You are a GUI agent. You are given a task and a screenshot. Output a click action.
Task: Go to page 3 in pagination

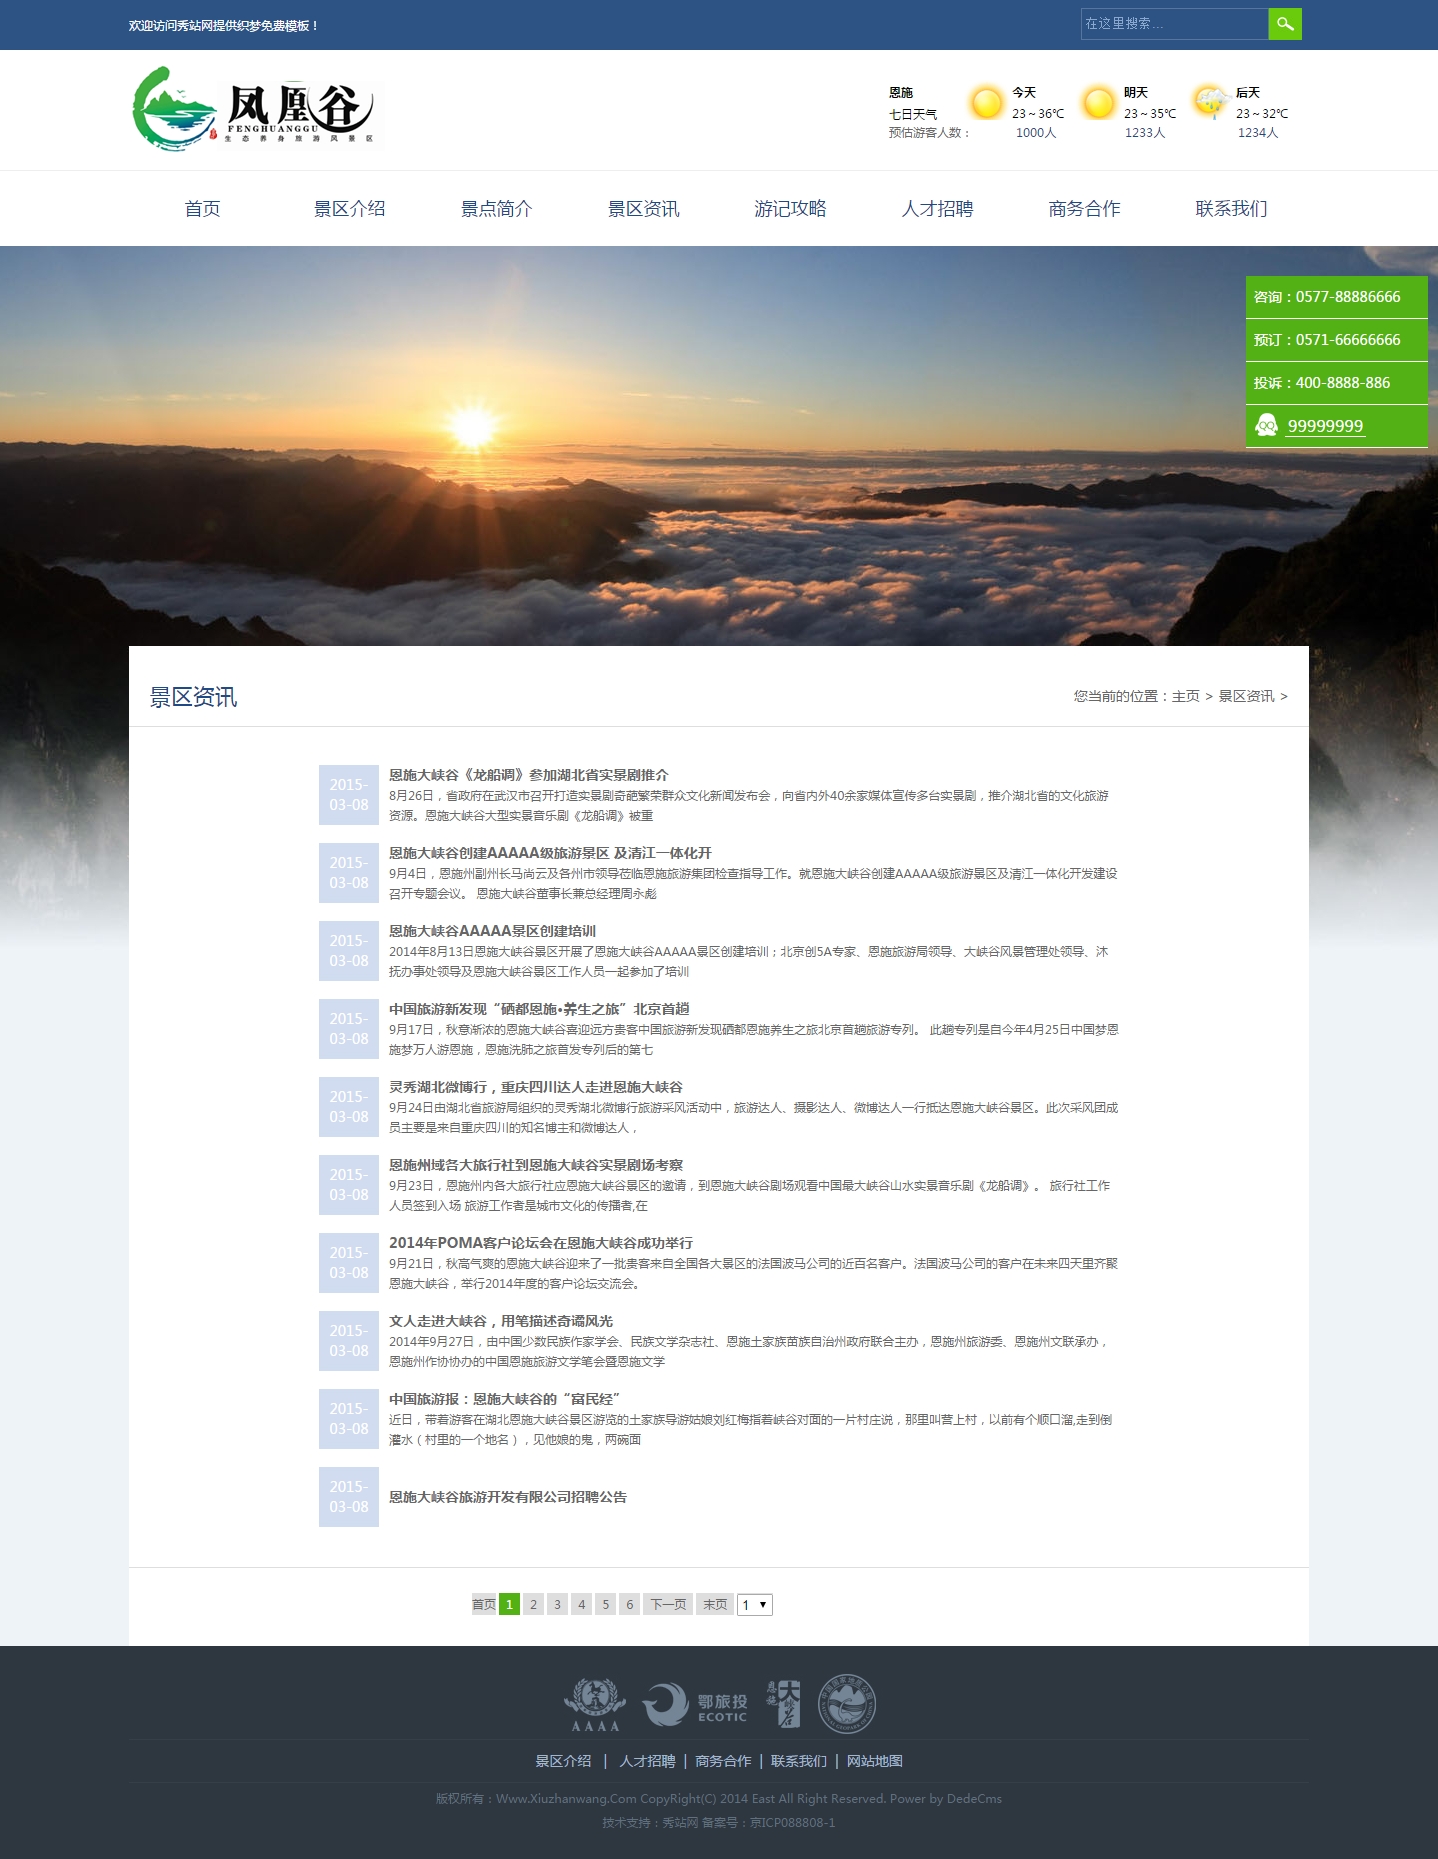coord(557,1605)
